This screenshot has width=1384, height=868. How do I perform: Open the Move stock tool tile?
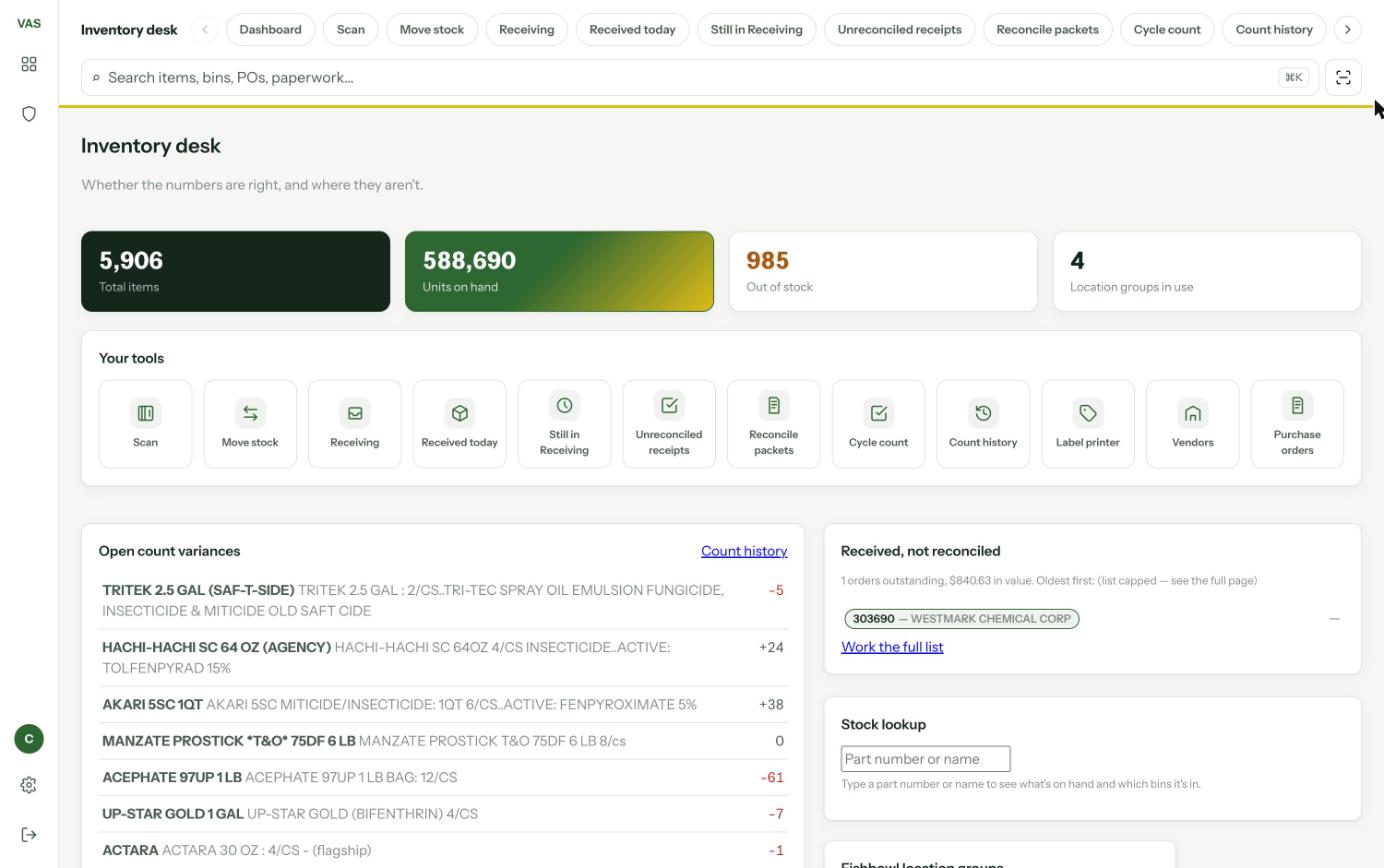coord(250,424)
